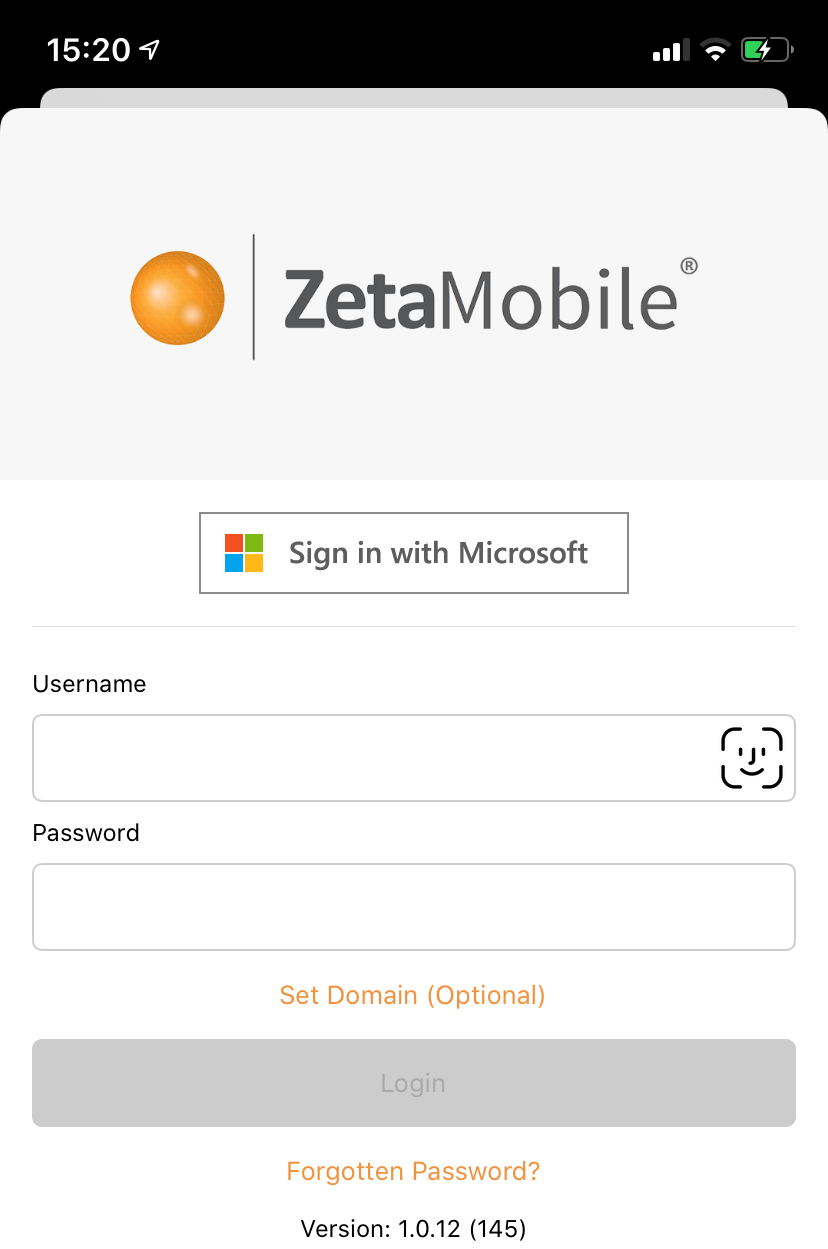This screenshot has height=1249, width=828.
Task: Open the Forgotten Password? link
Action: [413, 1171]
